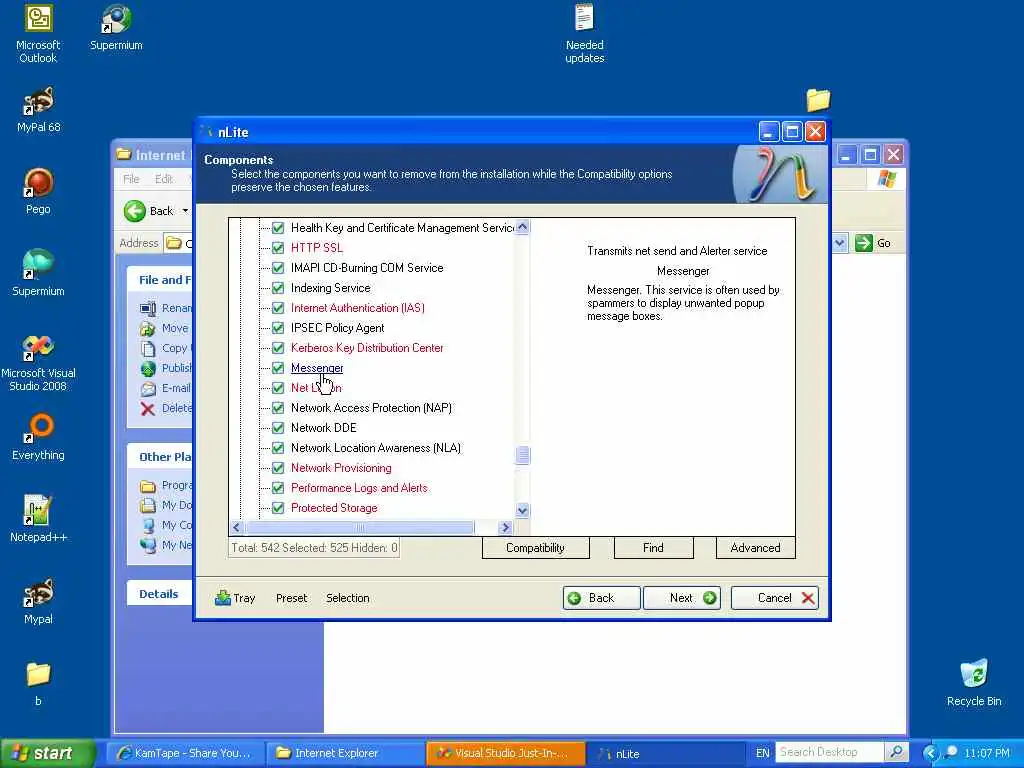Image resolution: width=1024 pixels, height=768 pixels.
Task: Uncheck IPSEC Policy Agent checkbox
Action: click(x=278, y=328)
